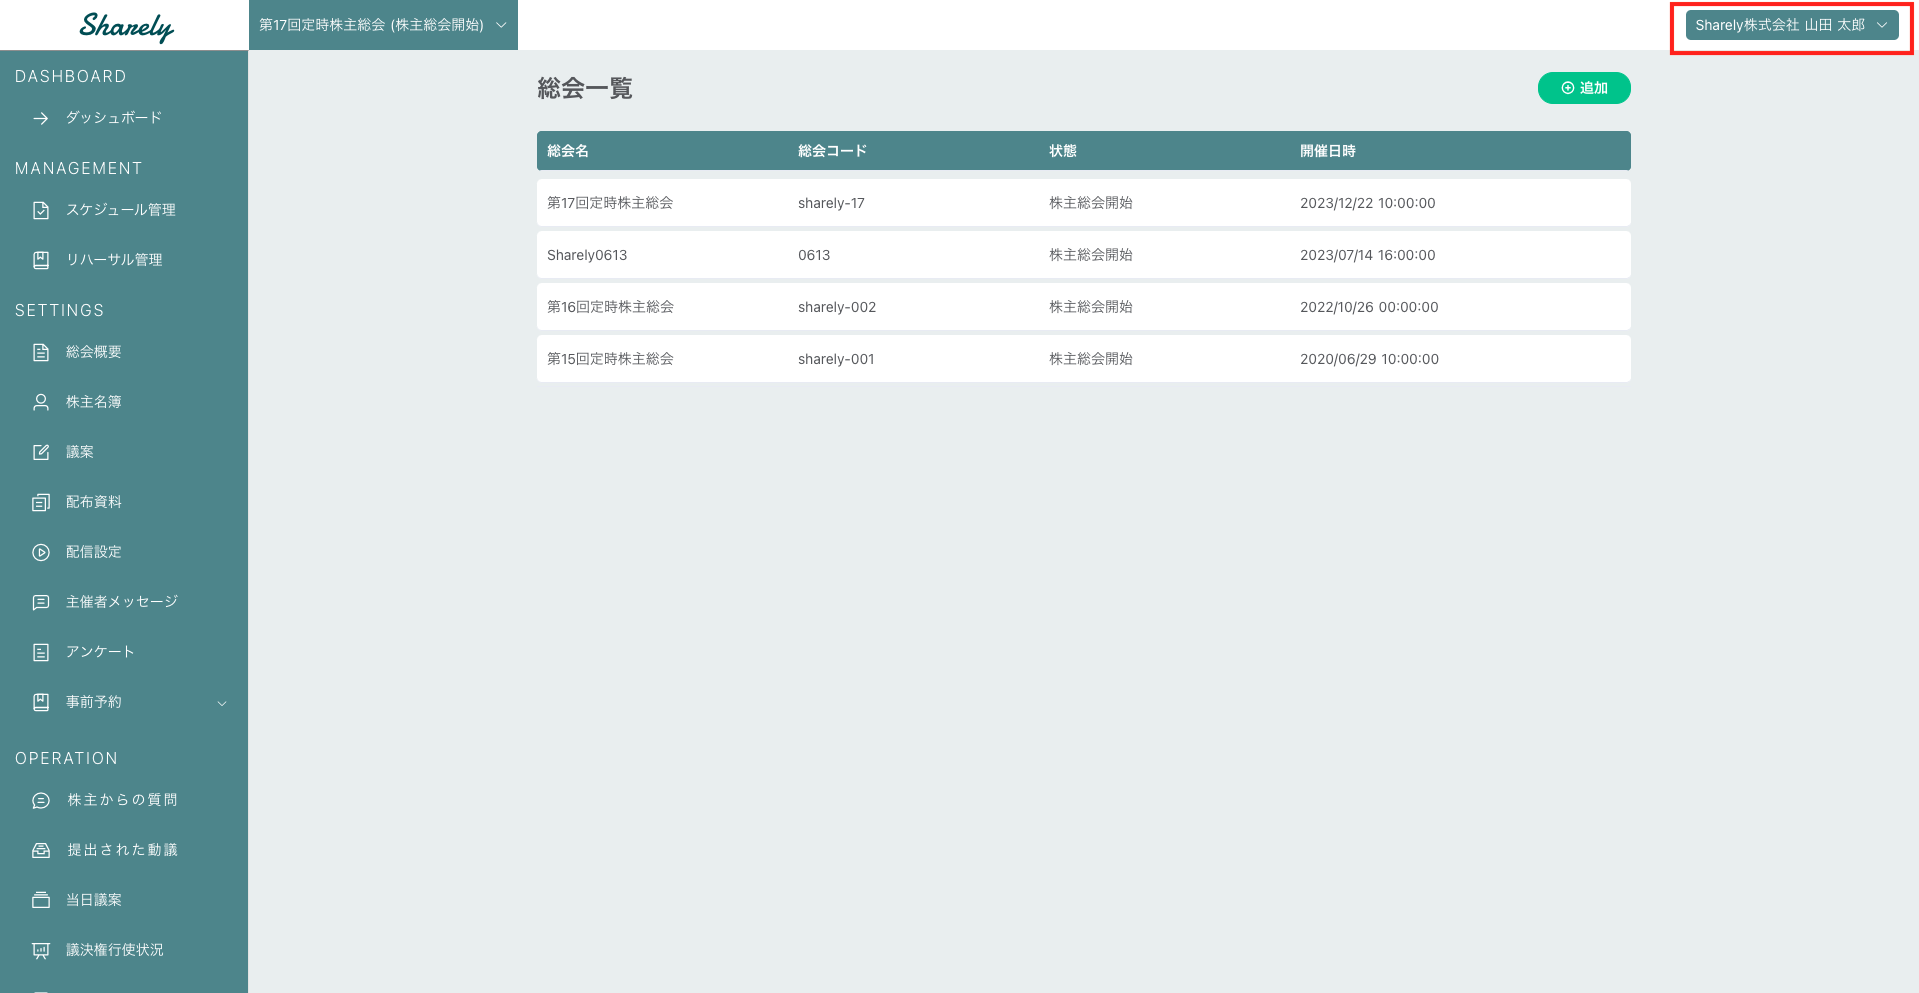Screen dimensions: 1919x993
Task: Click the 株主名簿 person icon
Action: point(41,402)
